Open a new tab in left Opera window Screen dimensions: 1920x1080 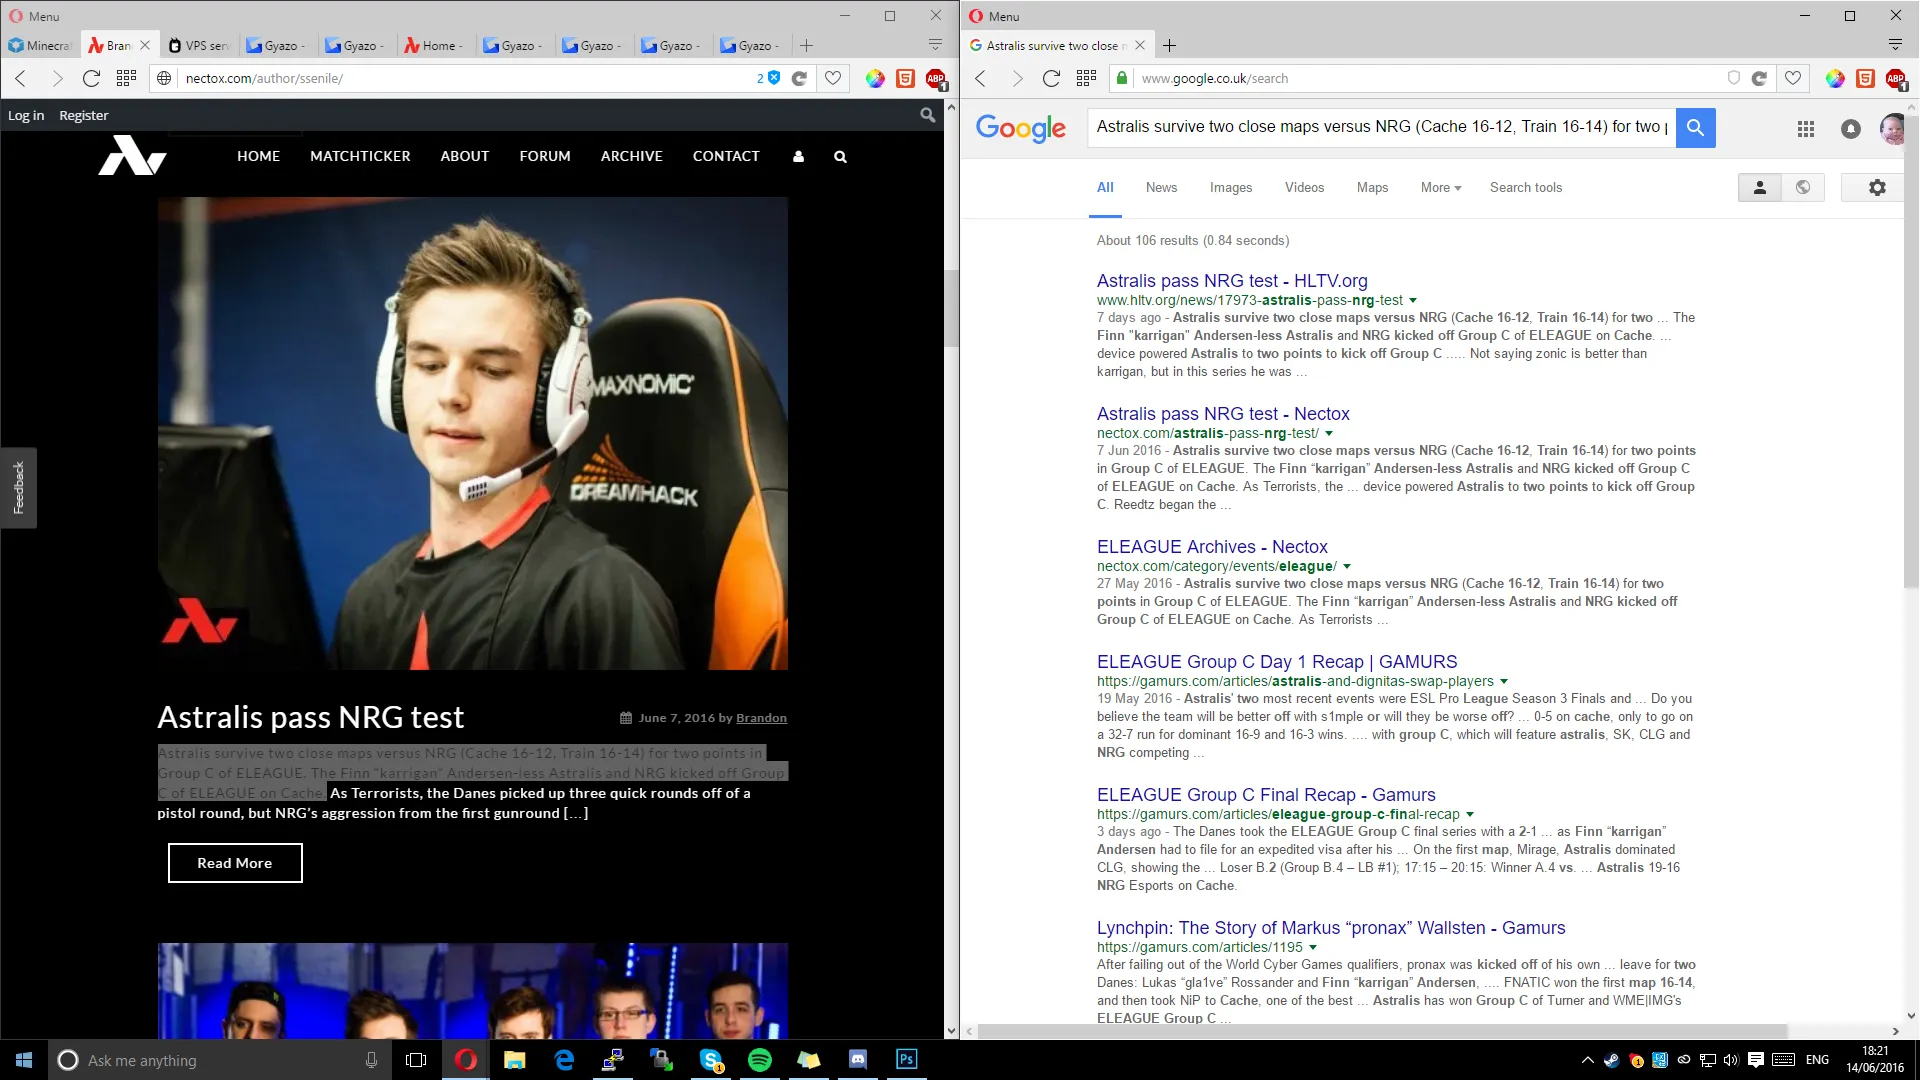click(806, 45)
